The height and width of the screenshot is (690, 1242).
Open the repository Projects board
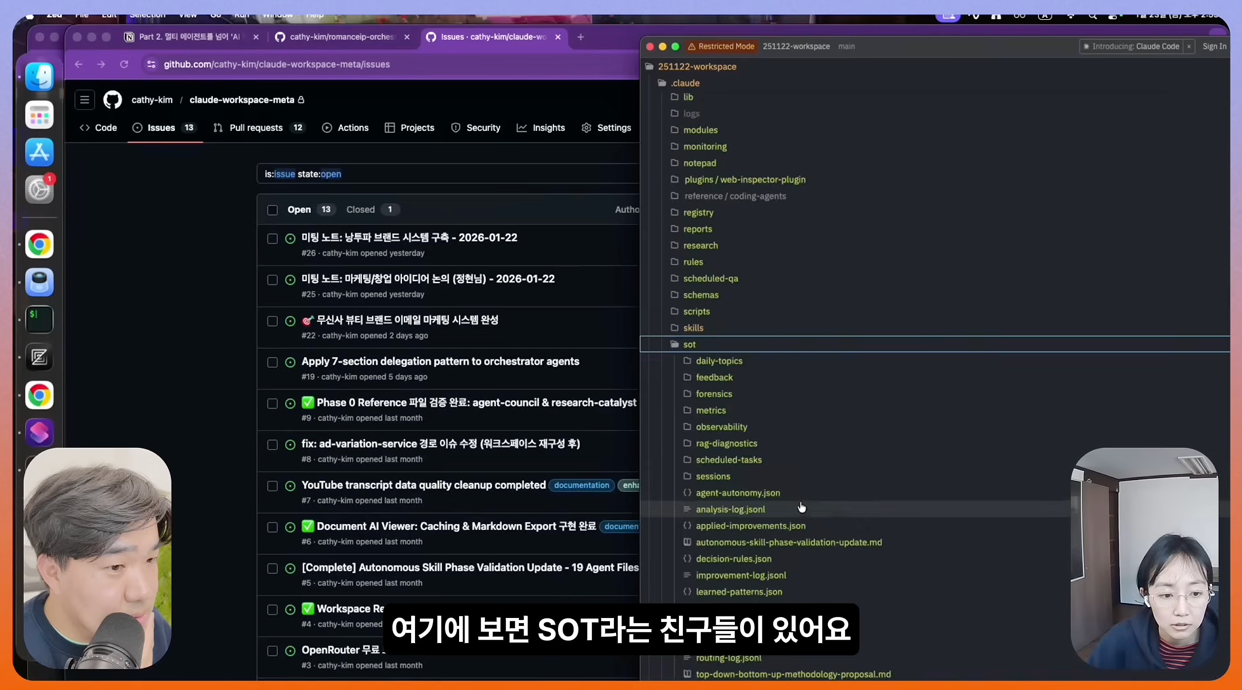(x=416, y=127)
